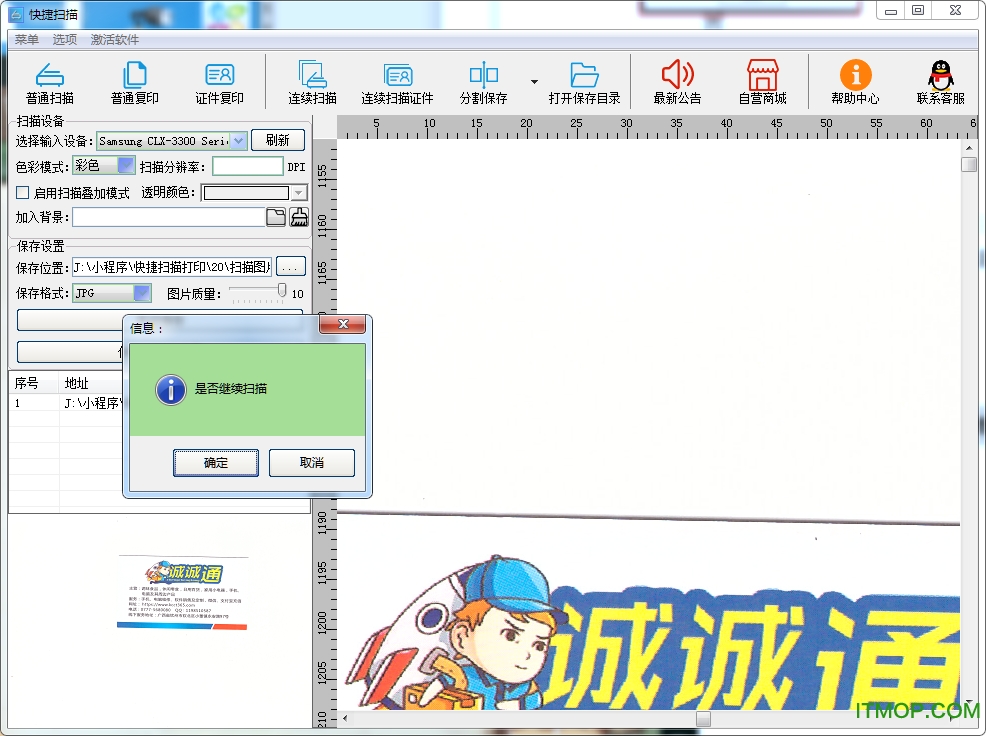Click the 扫描分辨率 DPI input field
This screenshot has width=986, height=736.
click(248, 167)
